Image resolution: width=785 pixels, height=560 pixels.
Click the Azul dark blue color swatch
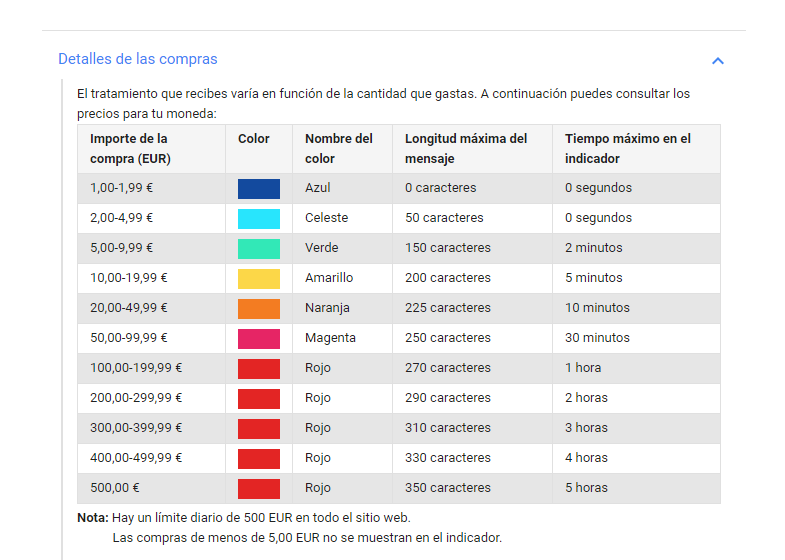pyautogui.click(x=258, y=188)
